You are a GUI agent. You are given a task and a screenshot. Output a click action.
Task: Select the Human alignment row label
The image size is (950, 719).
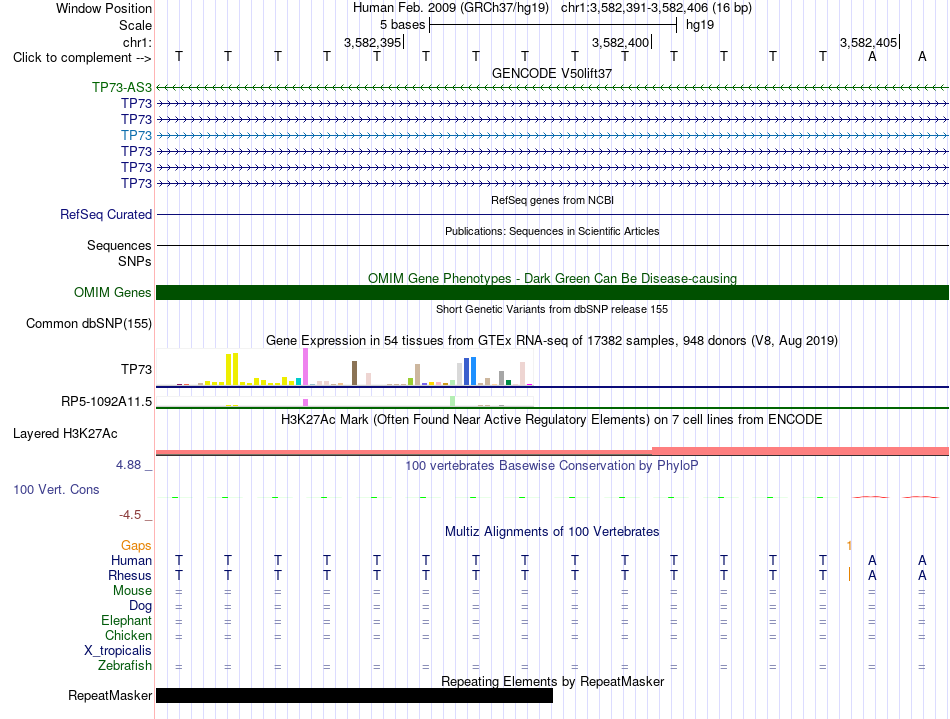pyautogui.click(x=131, y=561)
